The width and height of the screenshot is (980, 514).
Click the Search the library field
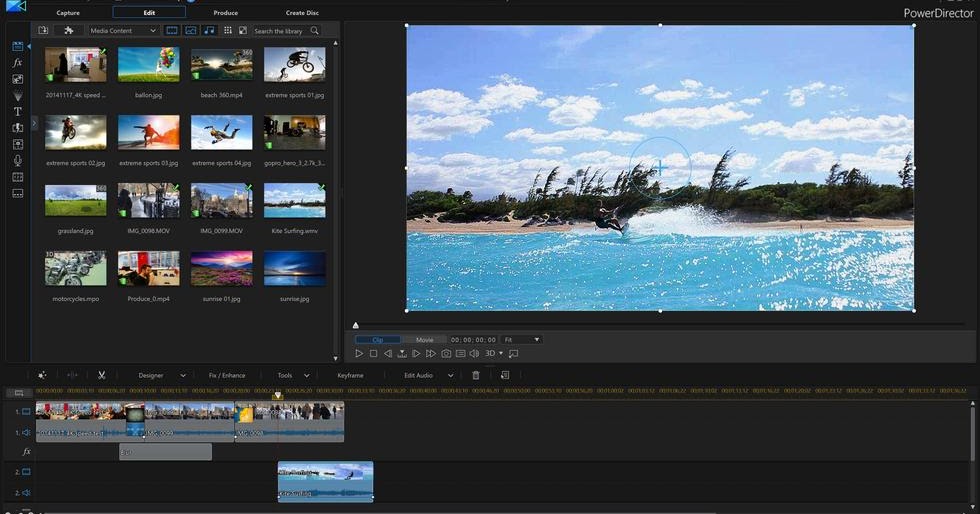click(x=281, y=31)
